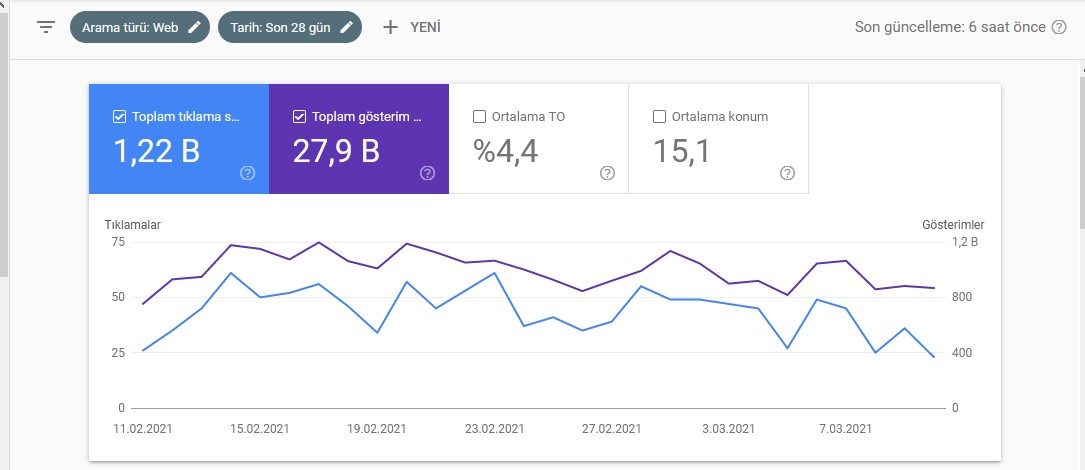Click the 23.02.2021 date label
1085x470 pixels.
[494, 428]
